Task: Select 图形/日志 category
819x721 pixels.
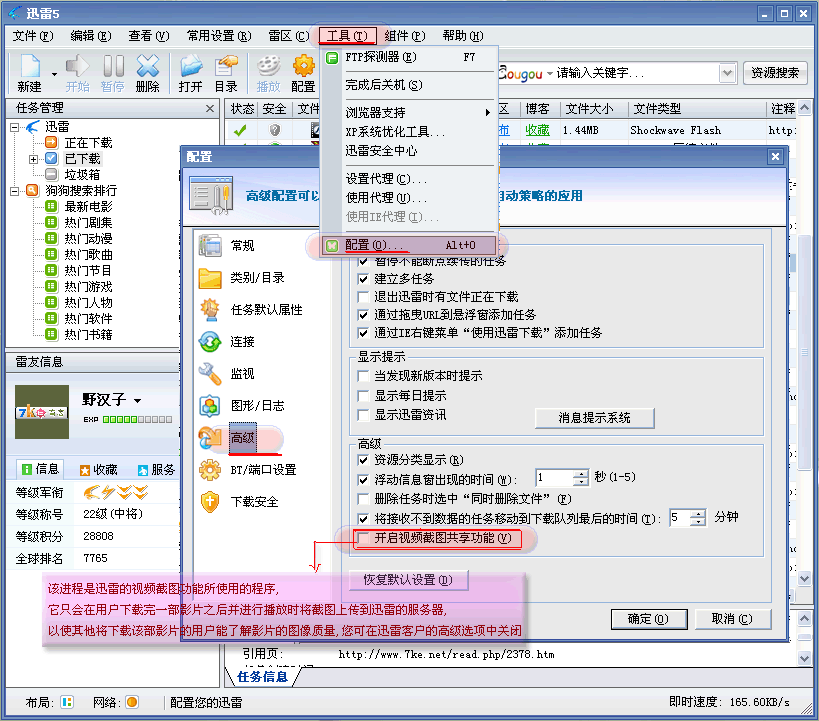Action: [241, 405]
